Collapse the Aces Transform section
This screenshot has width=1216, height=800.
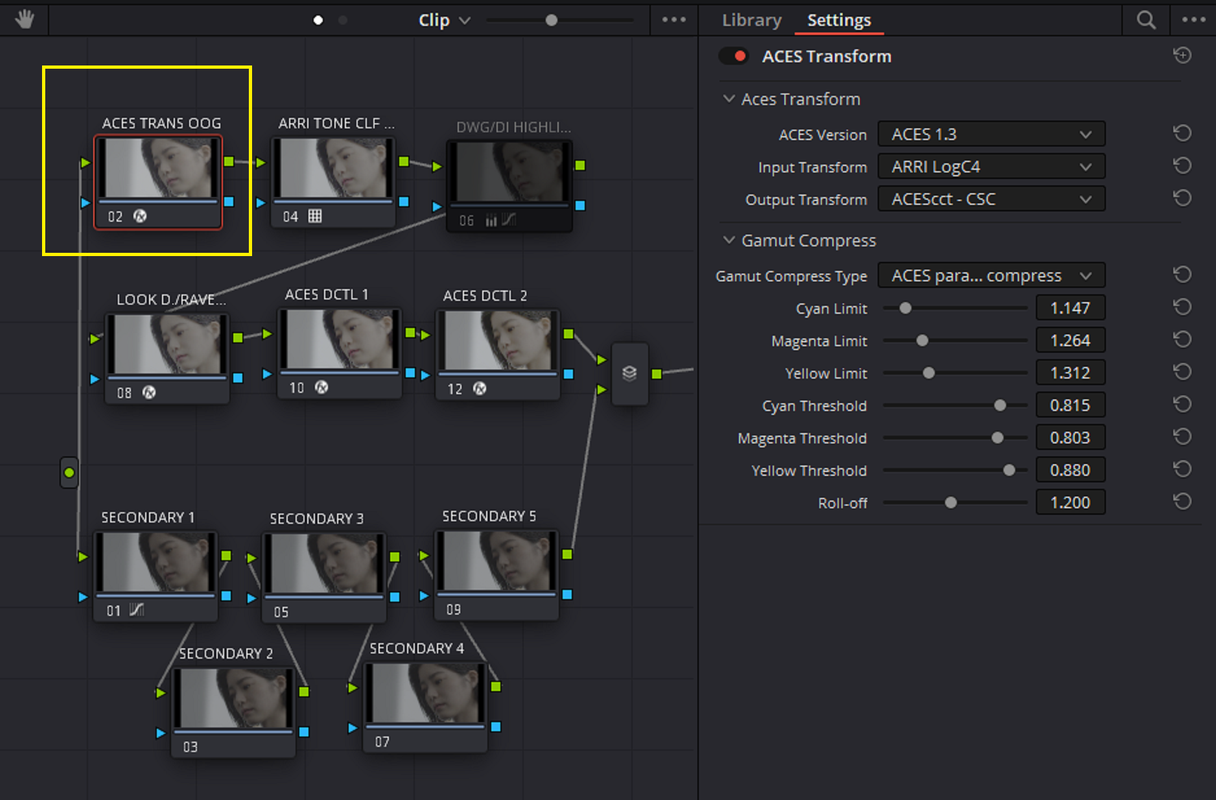pyautogui.click(x=727, y=99)
